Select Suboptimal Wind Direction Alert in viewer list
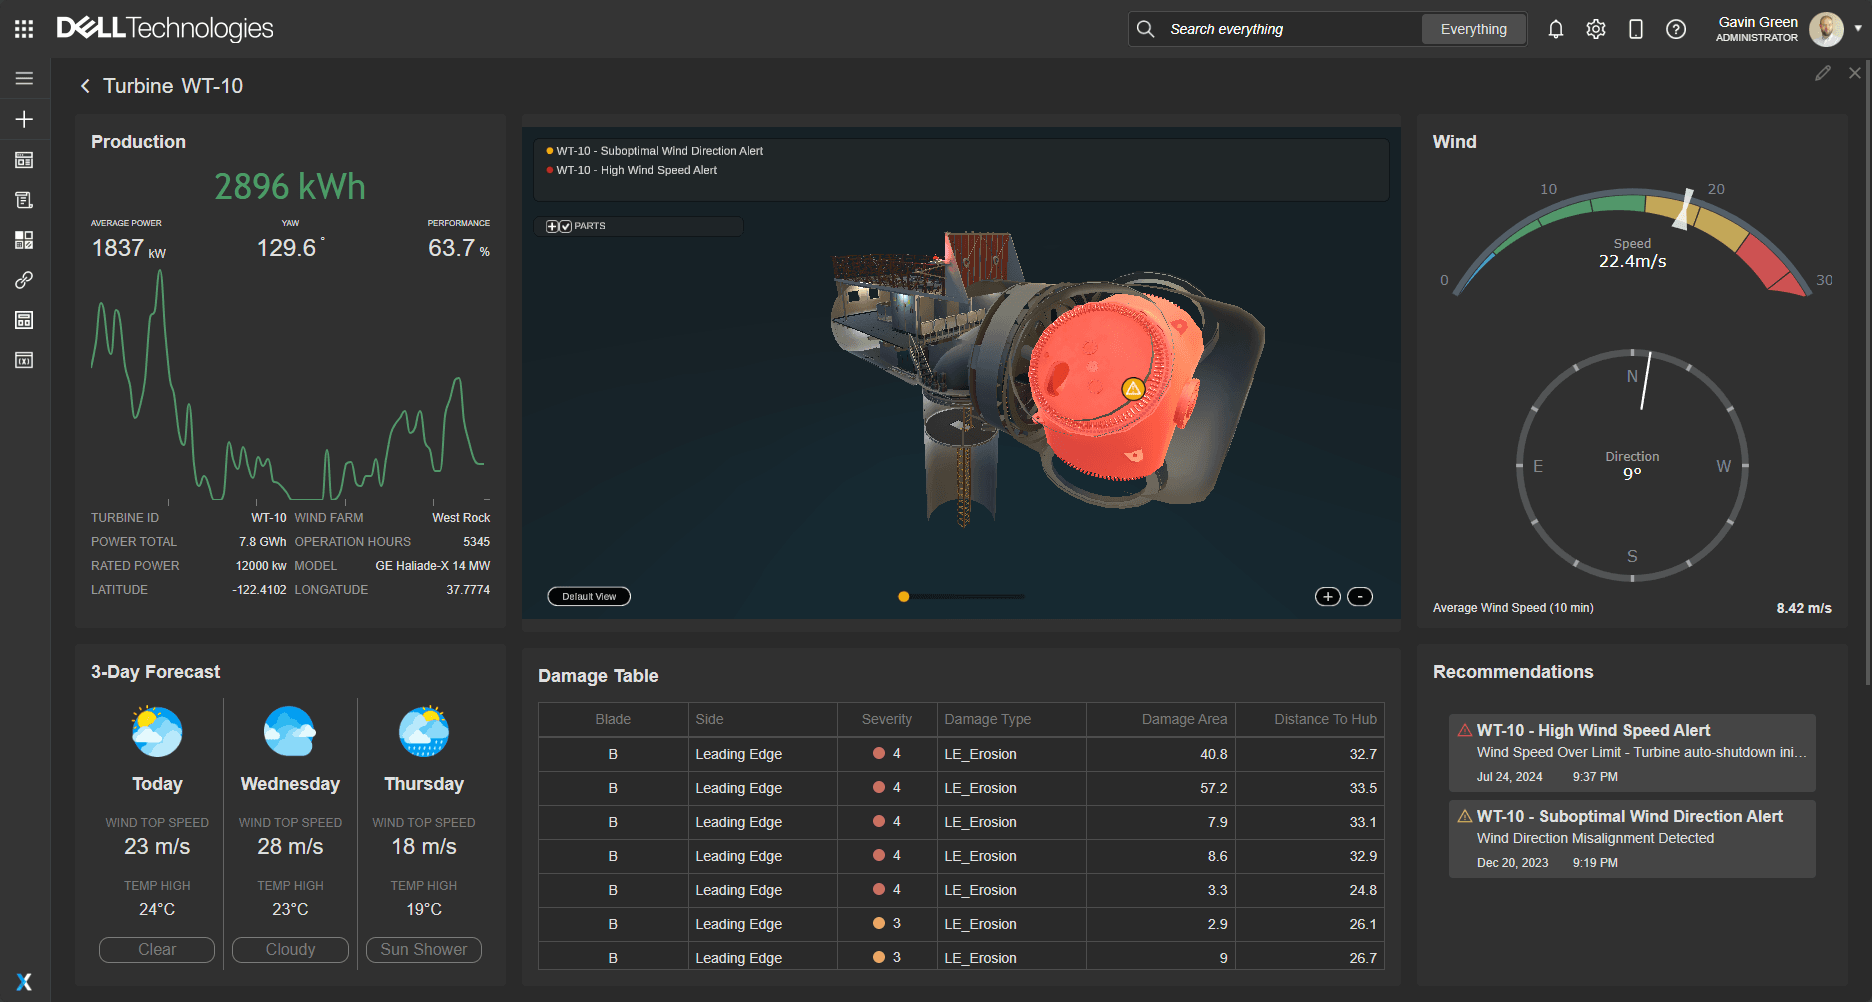Image resolution: width=1872 pixels, height=1002 pixels. click(x=659, y=151)
